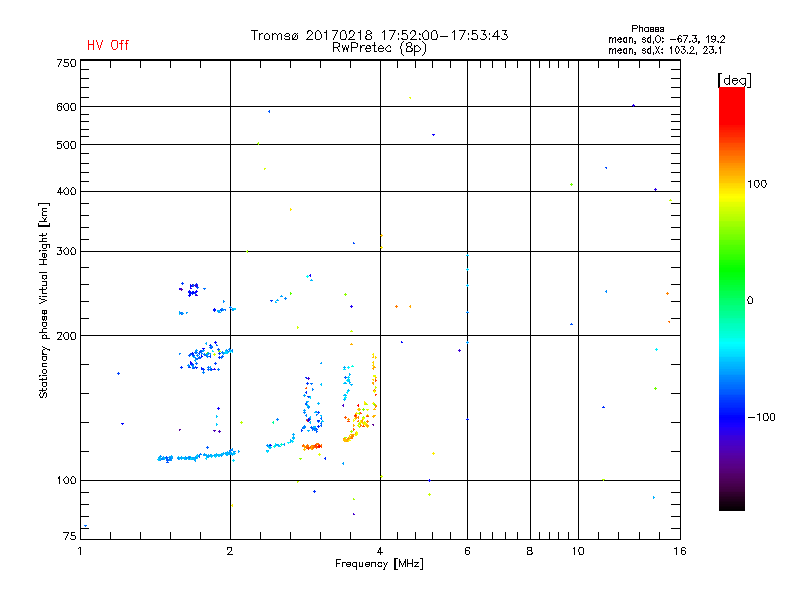Click the 'Frequency [MHz]' axis label
This screenshot has height=600, width=800.
coord(379,564)
